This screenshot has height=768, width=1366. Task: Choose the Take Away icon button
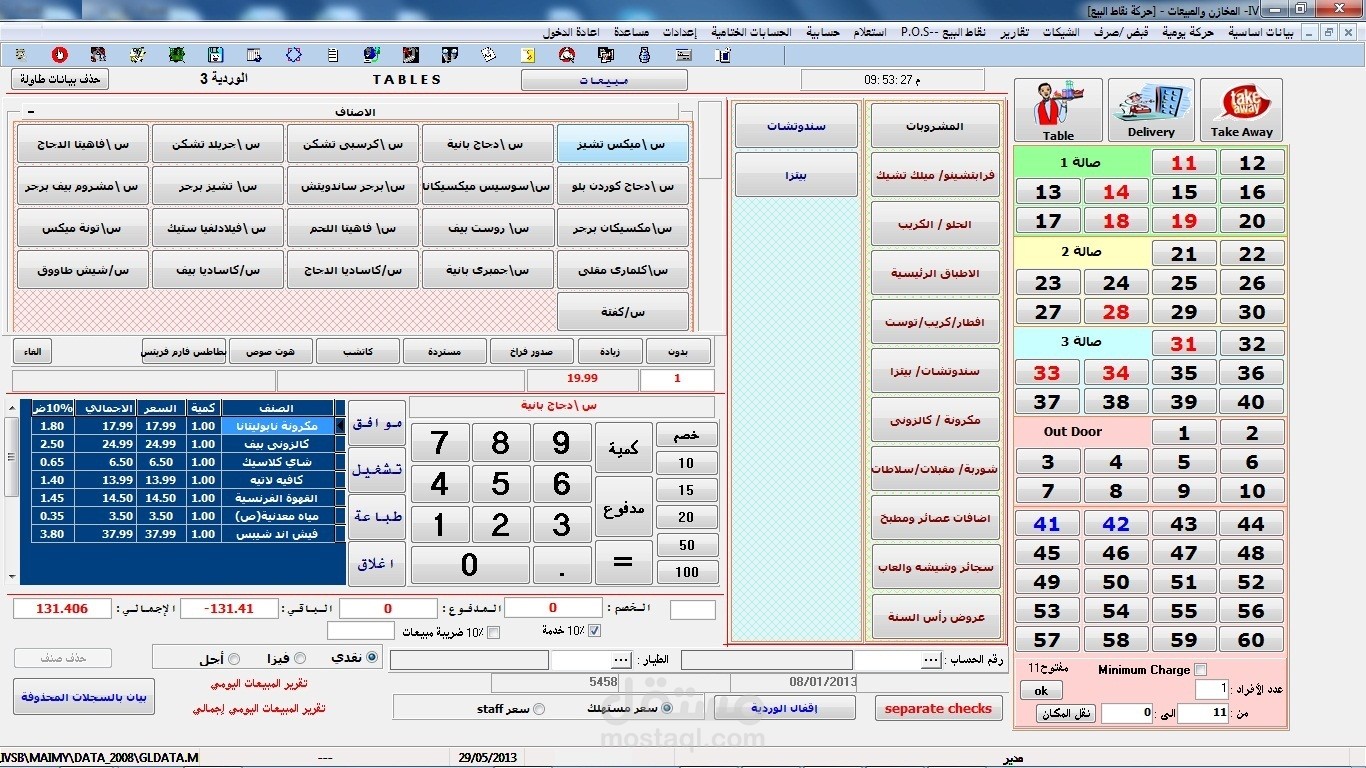(1241, 110)
